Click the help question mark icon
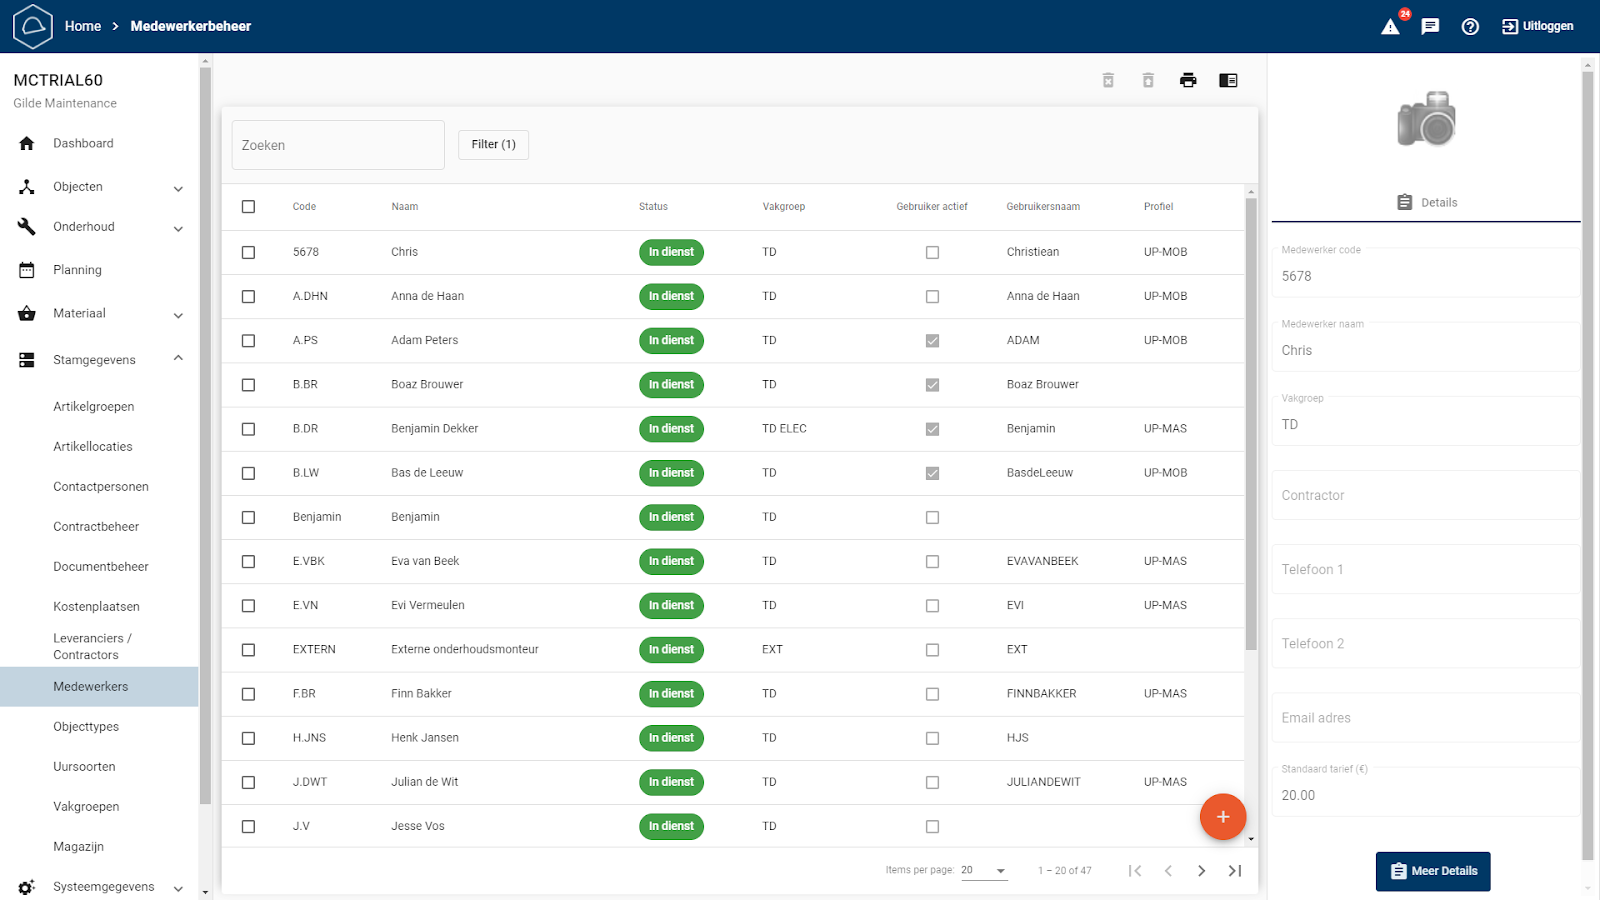Viewport: 1600px width, 900px height. 1470,27
